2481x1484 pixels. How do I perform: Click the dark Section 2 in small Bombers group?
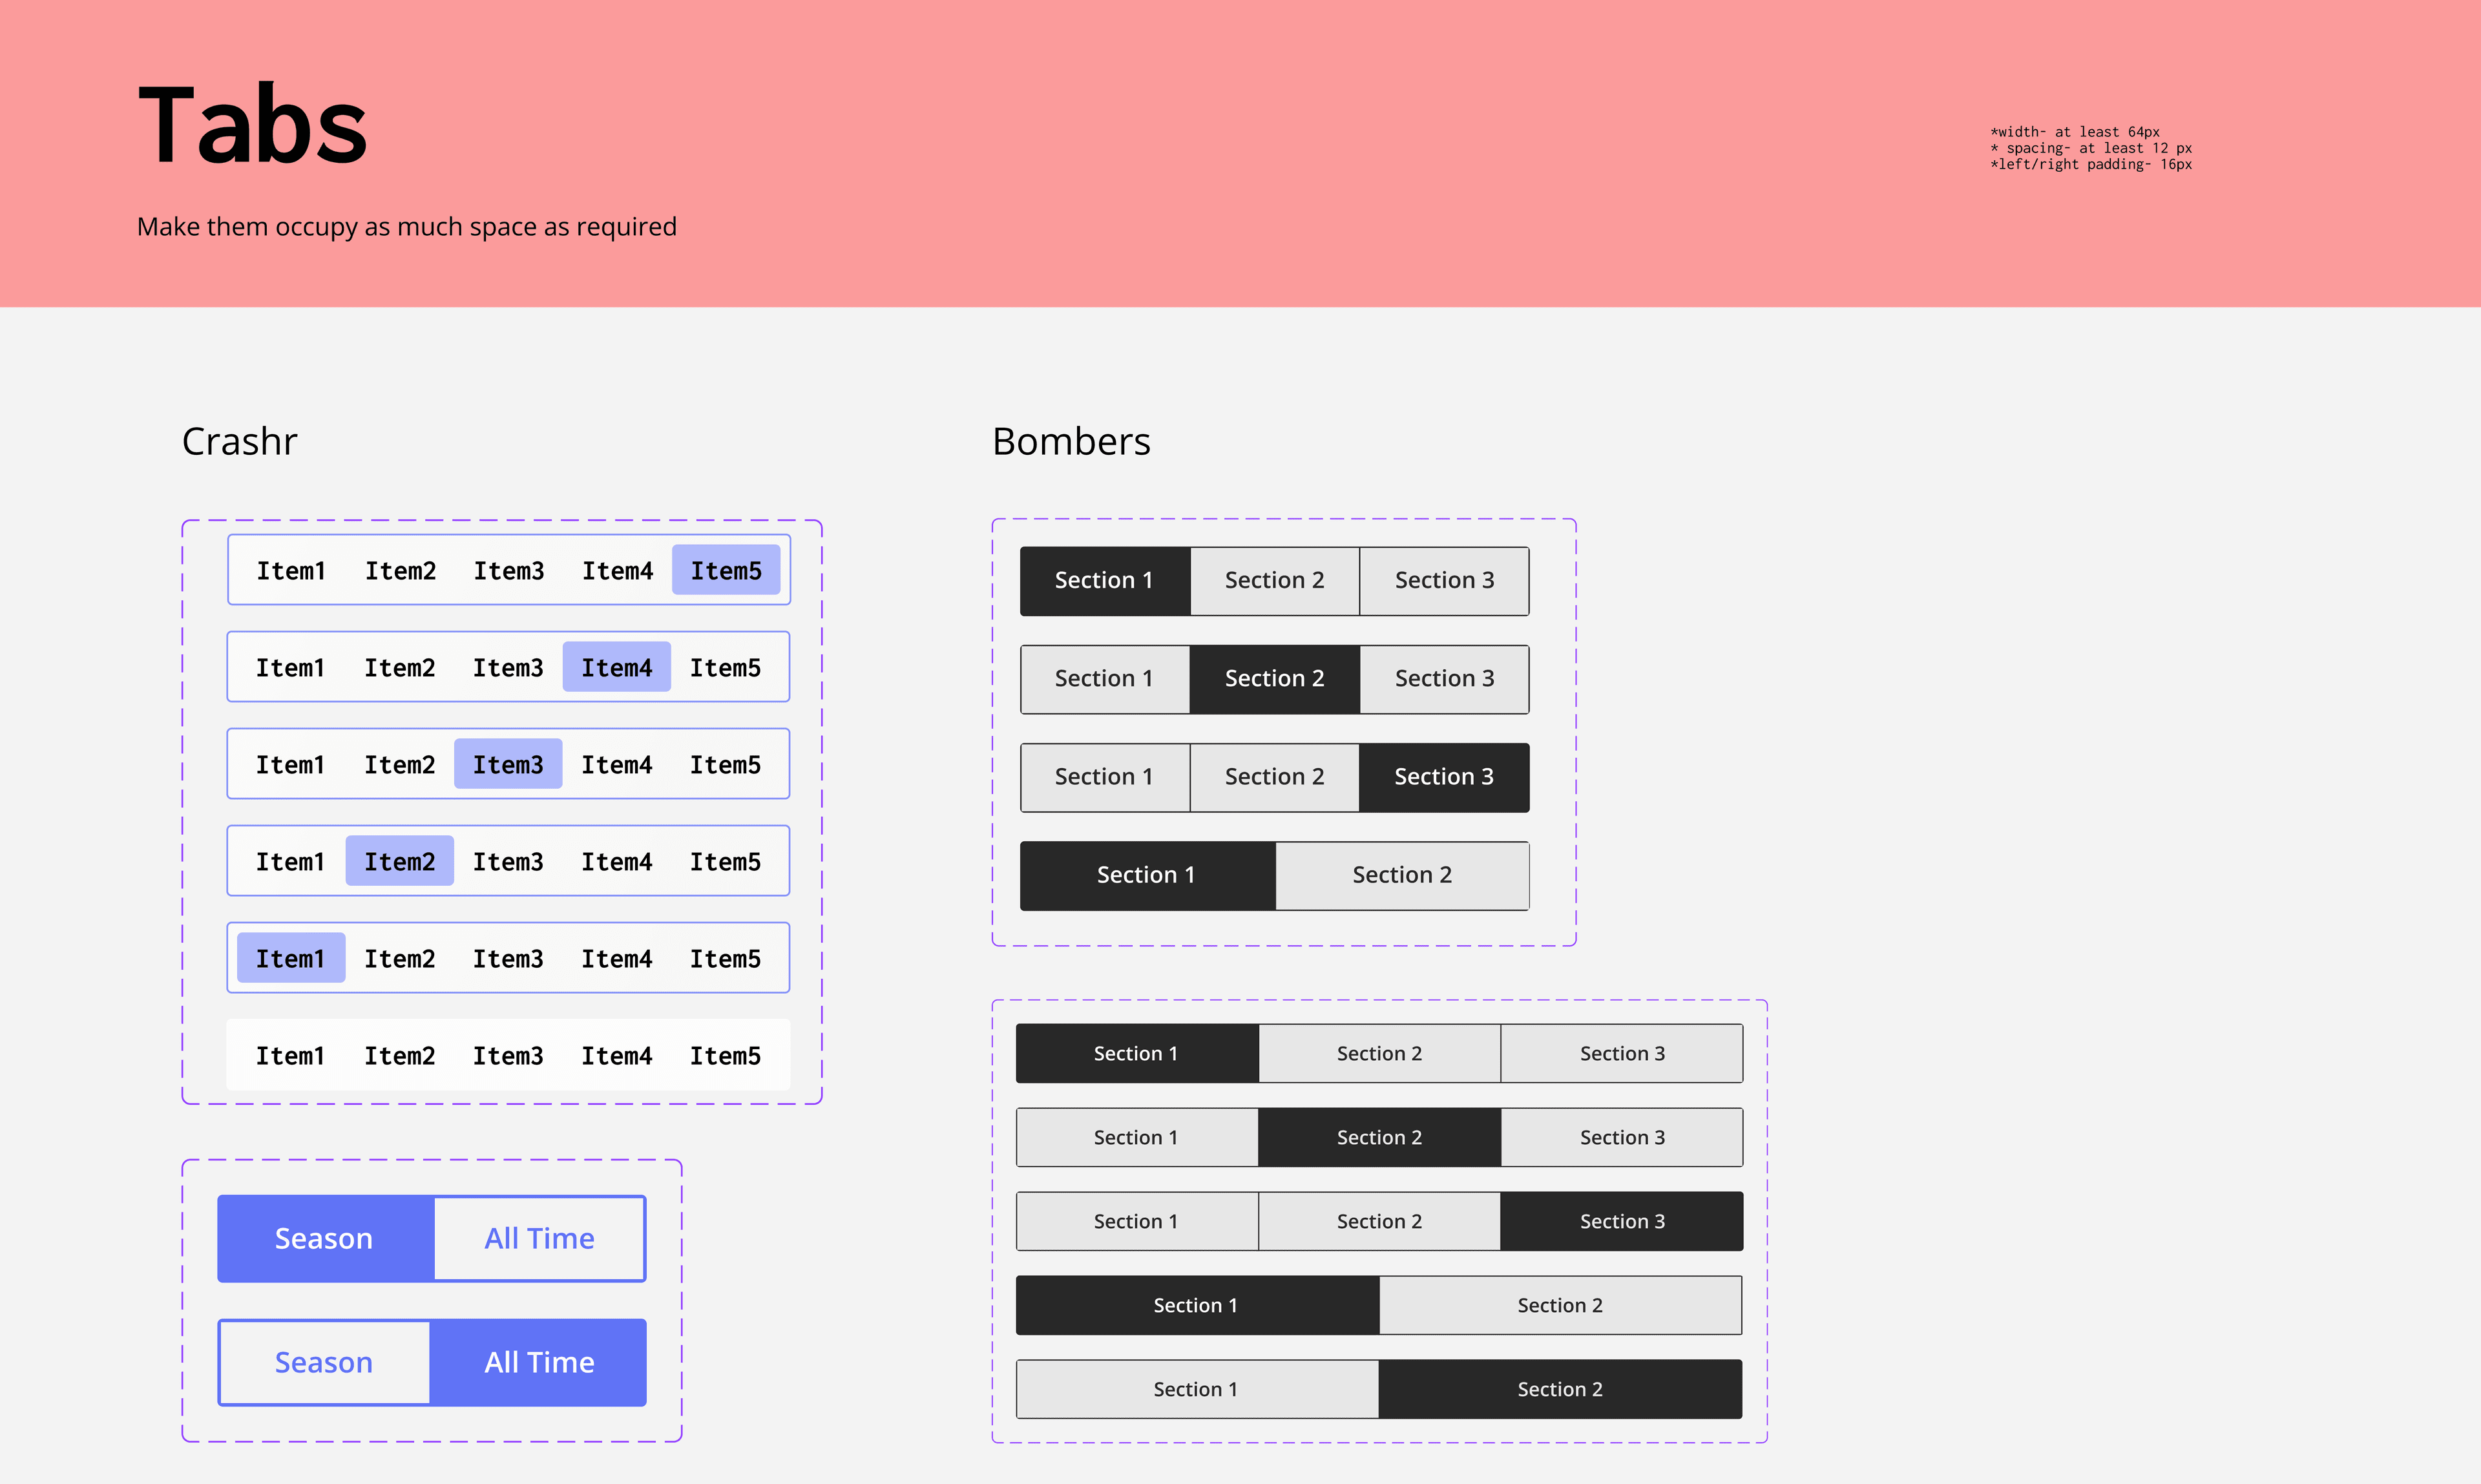(x=1275, y=678)
